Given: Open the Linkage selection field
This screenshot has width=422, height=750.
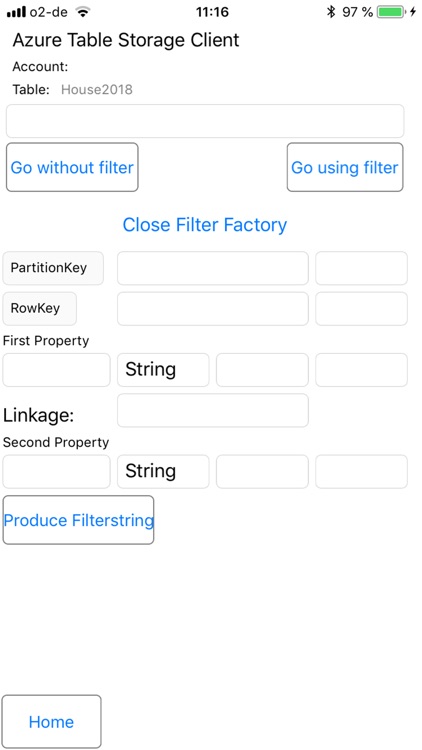Looking at the screenshot, I should 213,410.
